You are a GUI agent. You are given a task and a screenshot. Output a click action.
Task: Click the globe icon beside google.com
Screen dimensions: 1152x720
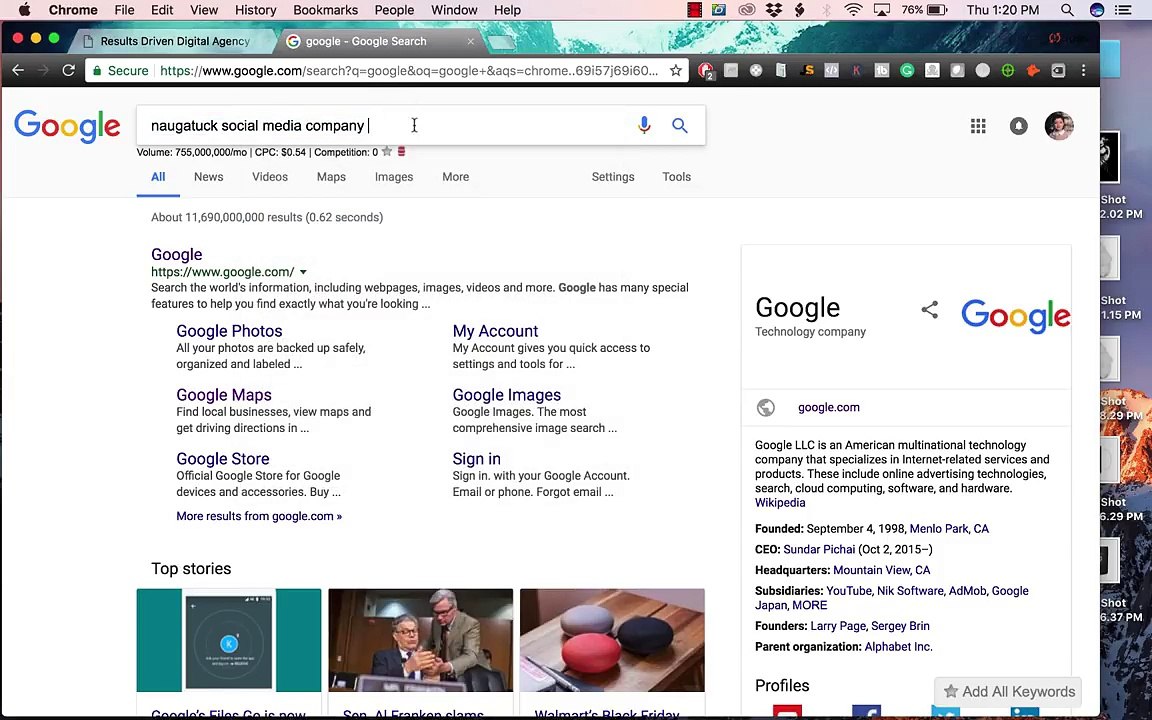click(766, 407)
